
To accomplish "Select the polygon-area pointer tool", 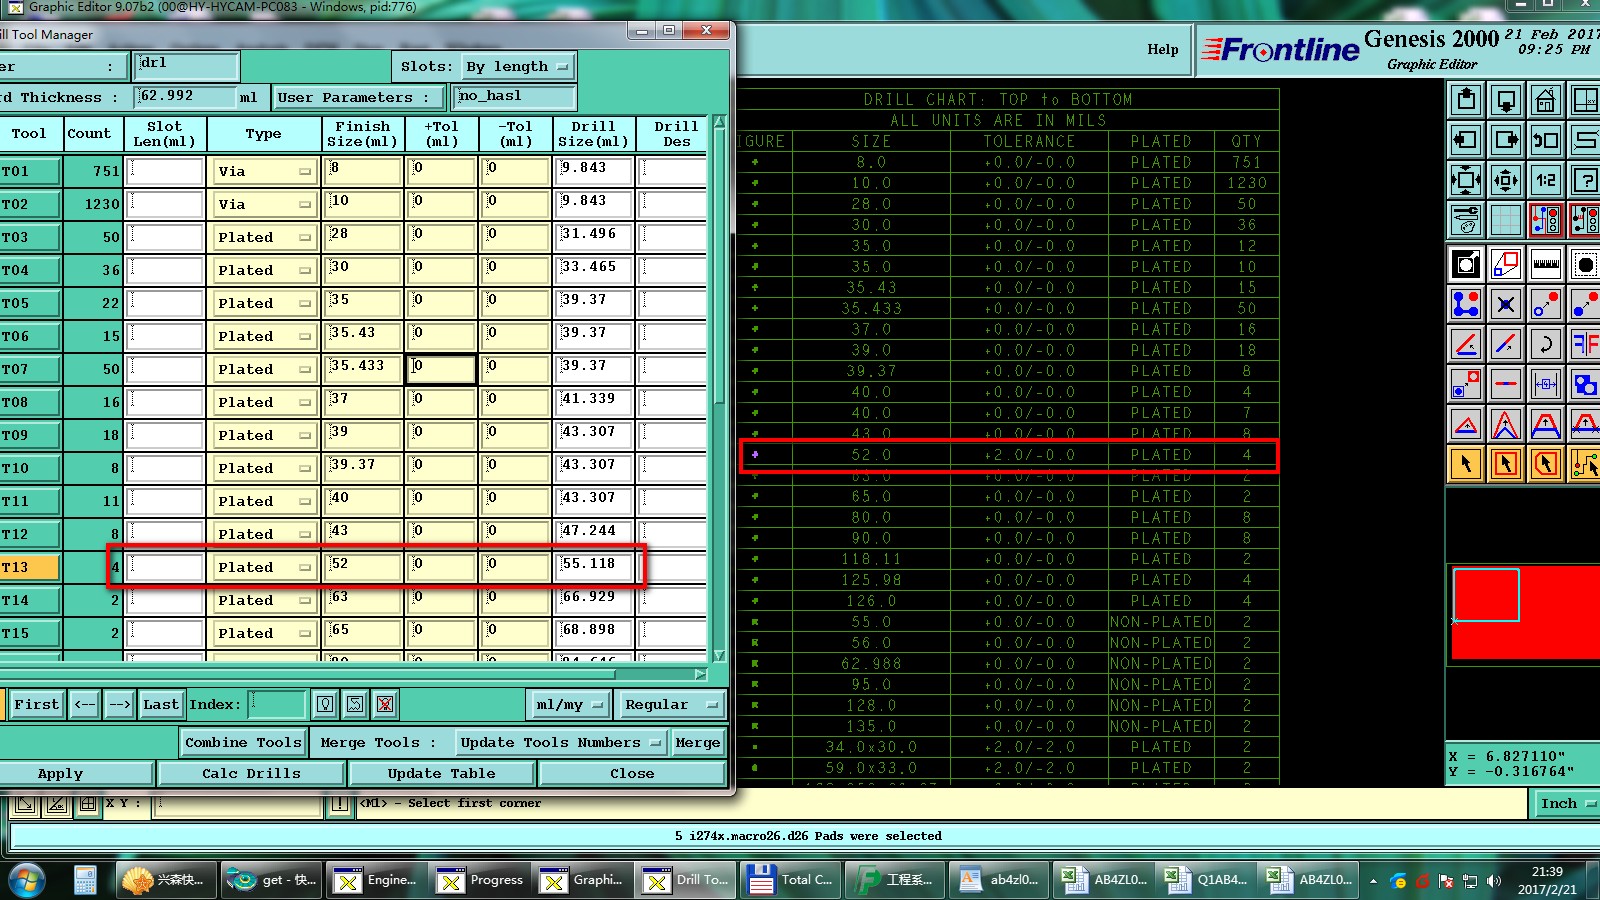I will (x=1546, y=464).
